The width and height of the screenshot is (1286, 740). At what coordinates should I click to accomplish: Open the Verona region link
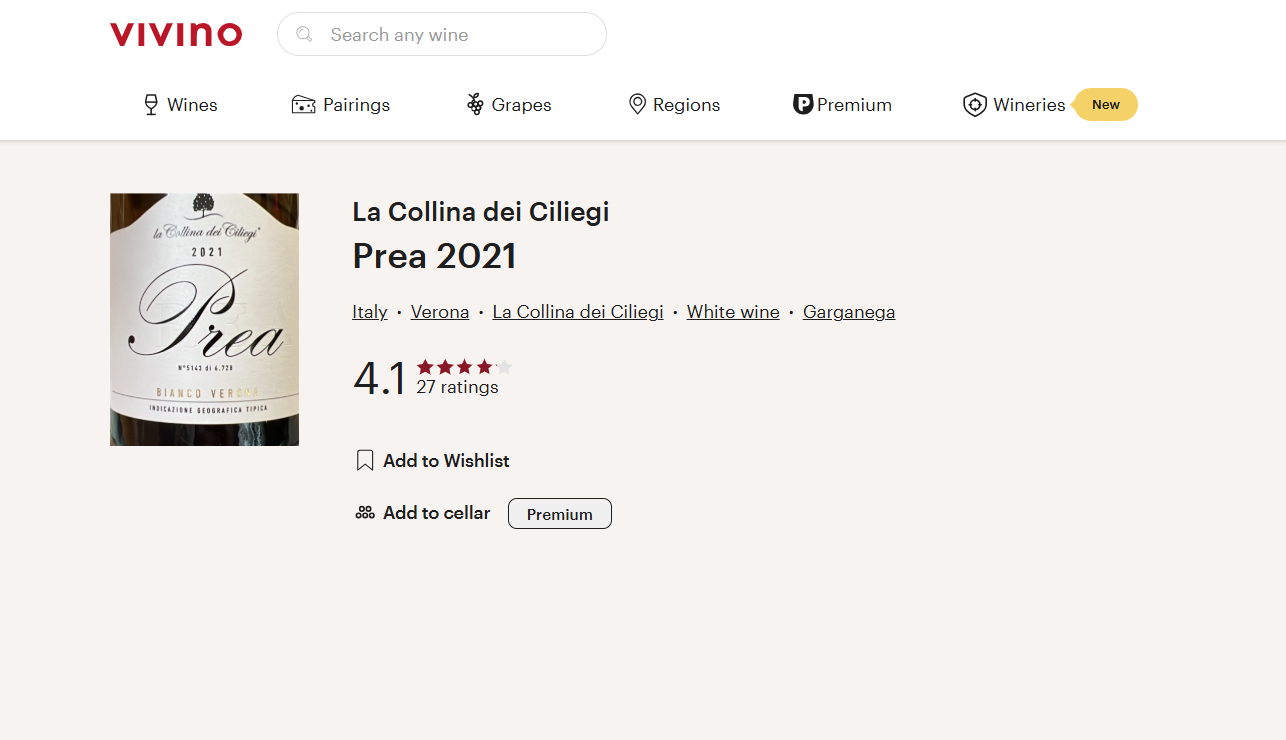click(x=440, y=312)
